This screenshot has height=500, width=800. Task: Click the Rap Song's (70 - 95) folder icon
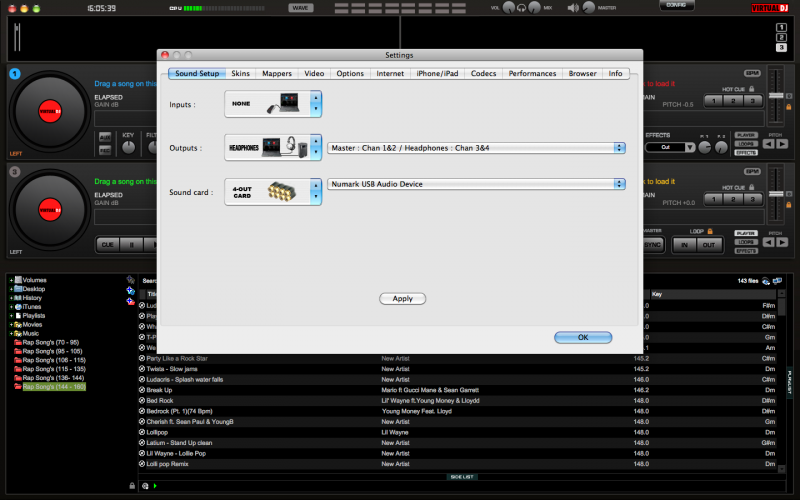coord(19,342)
